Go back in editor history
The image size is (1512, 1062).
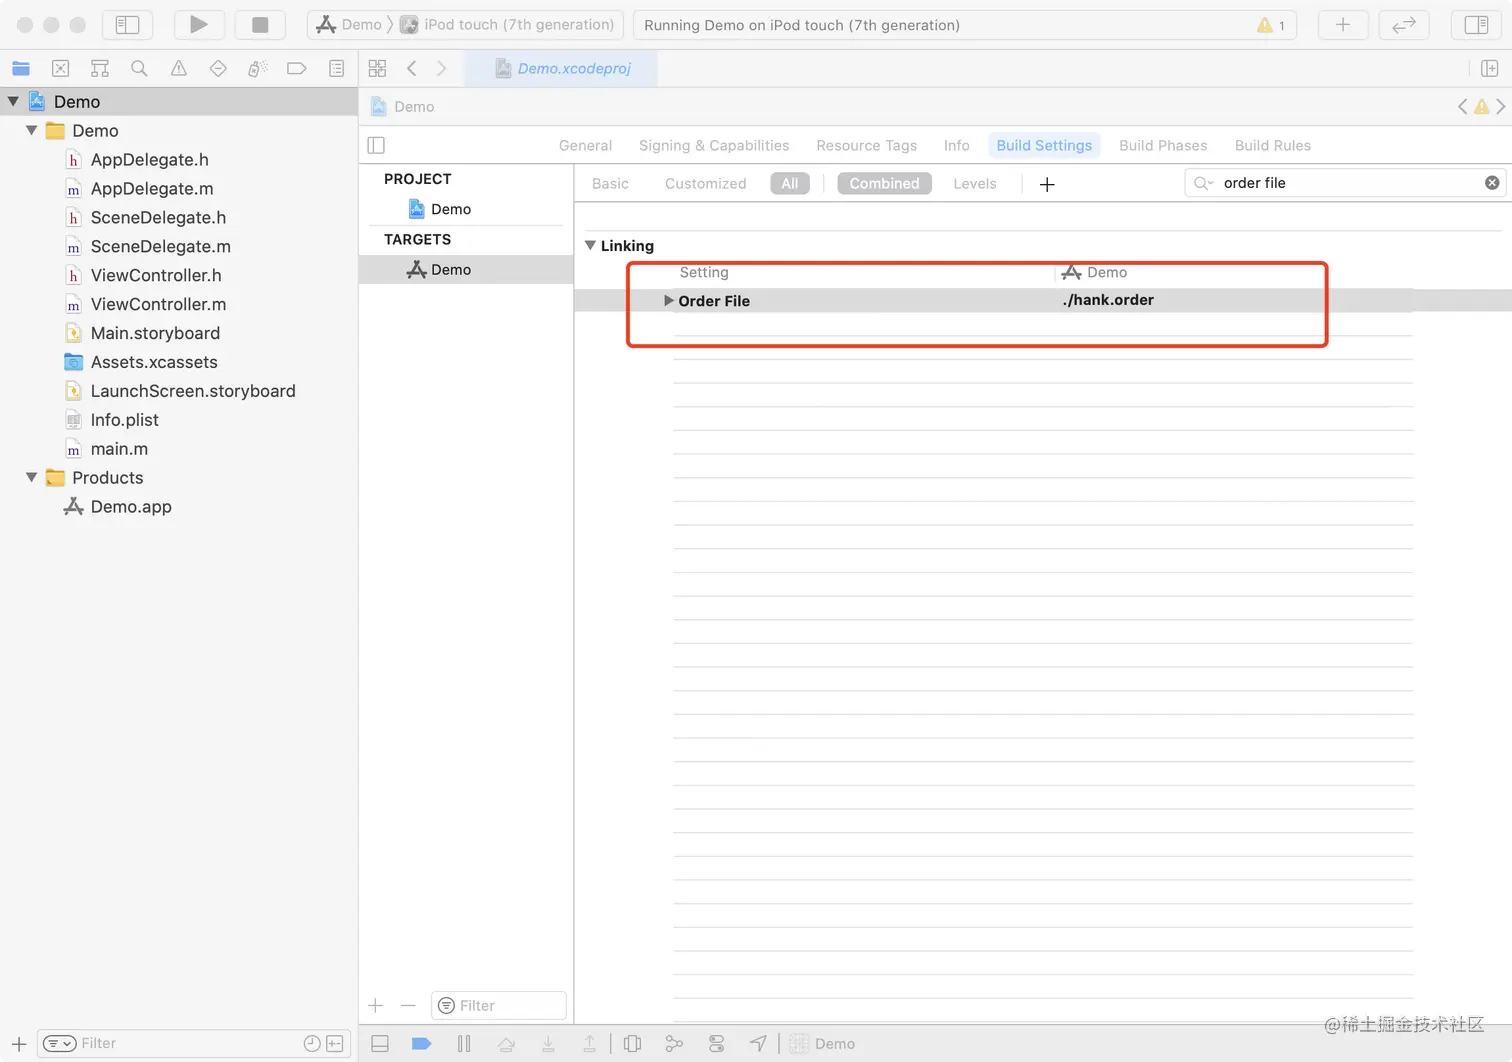412,68
